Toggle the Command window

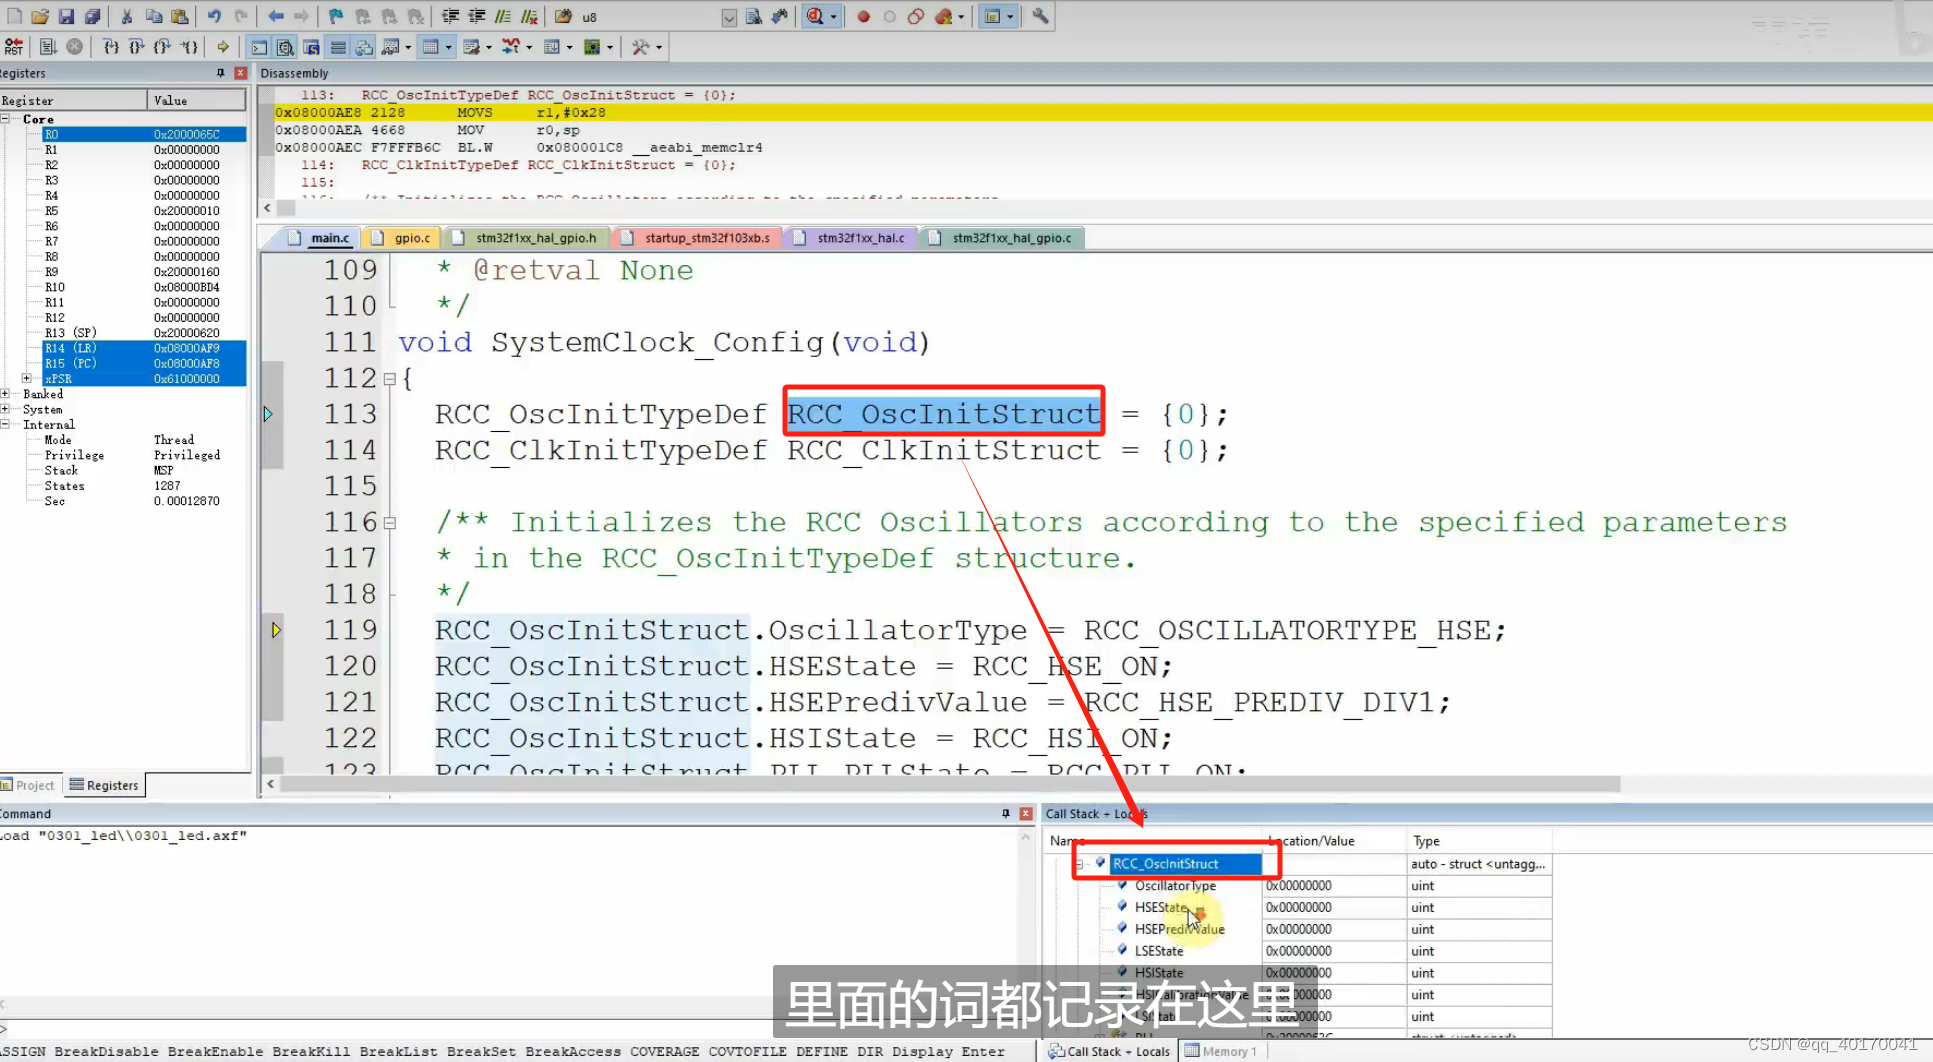point(259,46)
